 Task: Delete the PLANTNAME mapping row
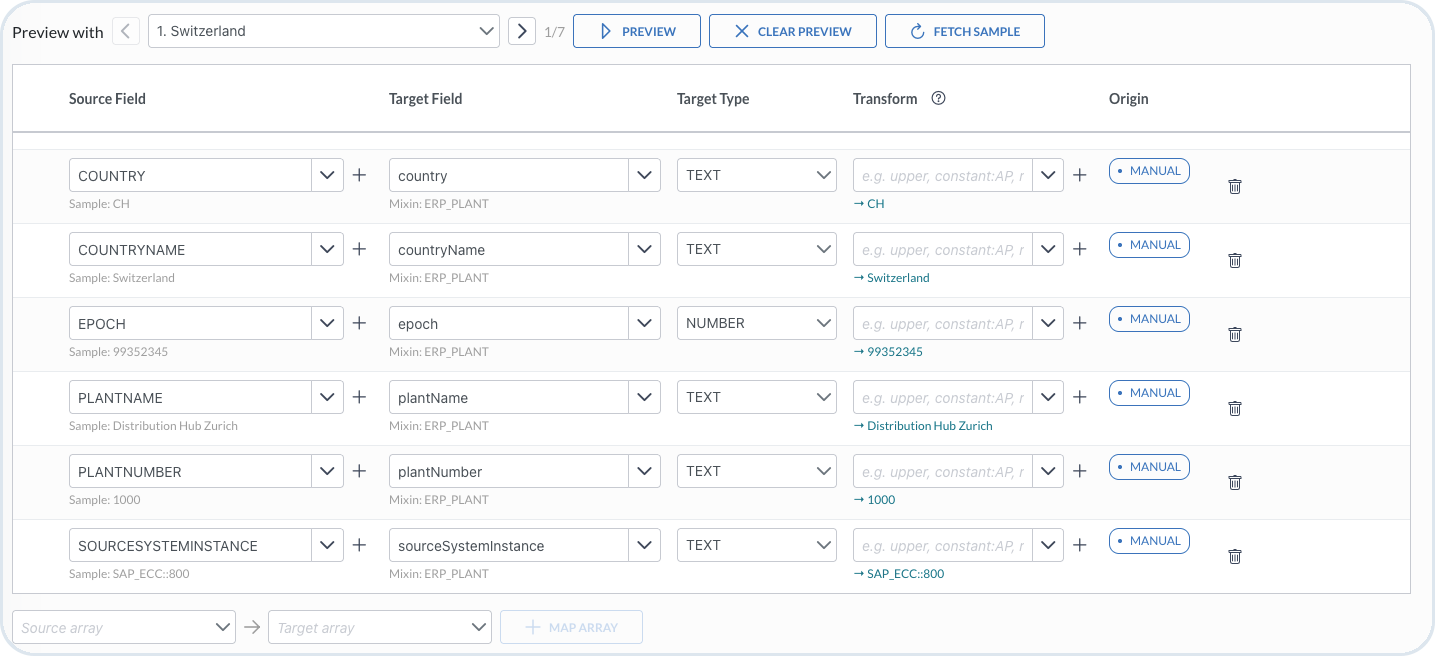tap(1234, 408)
